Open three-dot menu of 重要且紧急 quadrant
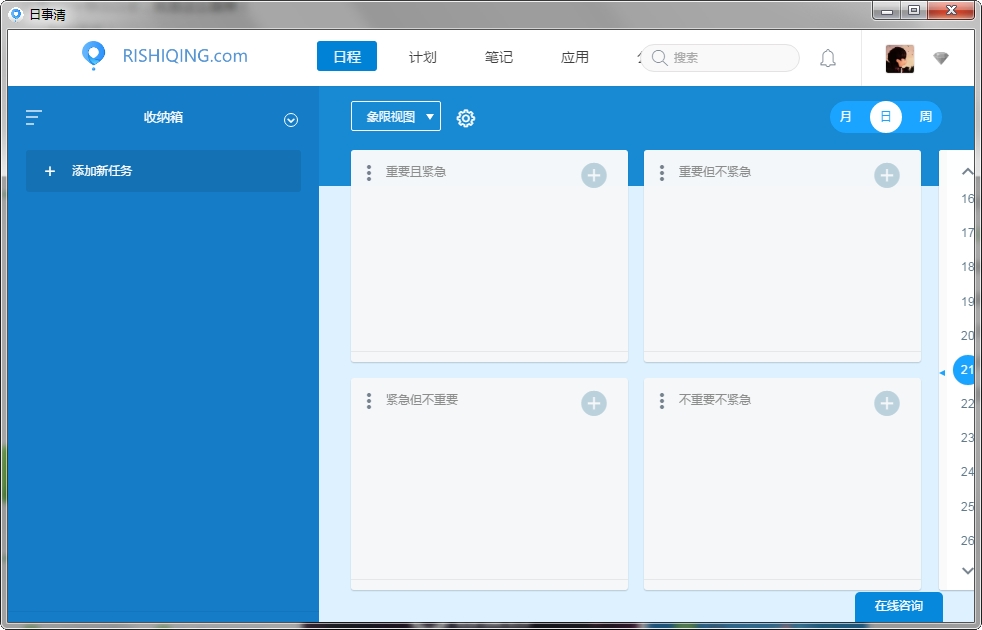The width and height of the screenshot is (982, 630). pos(369,173)
